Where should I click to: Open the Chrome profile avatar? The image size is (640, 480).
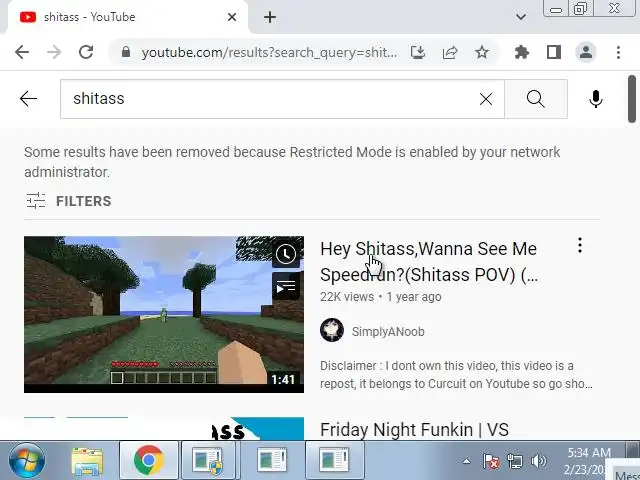point(586,52)
